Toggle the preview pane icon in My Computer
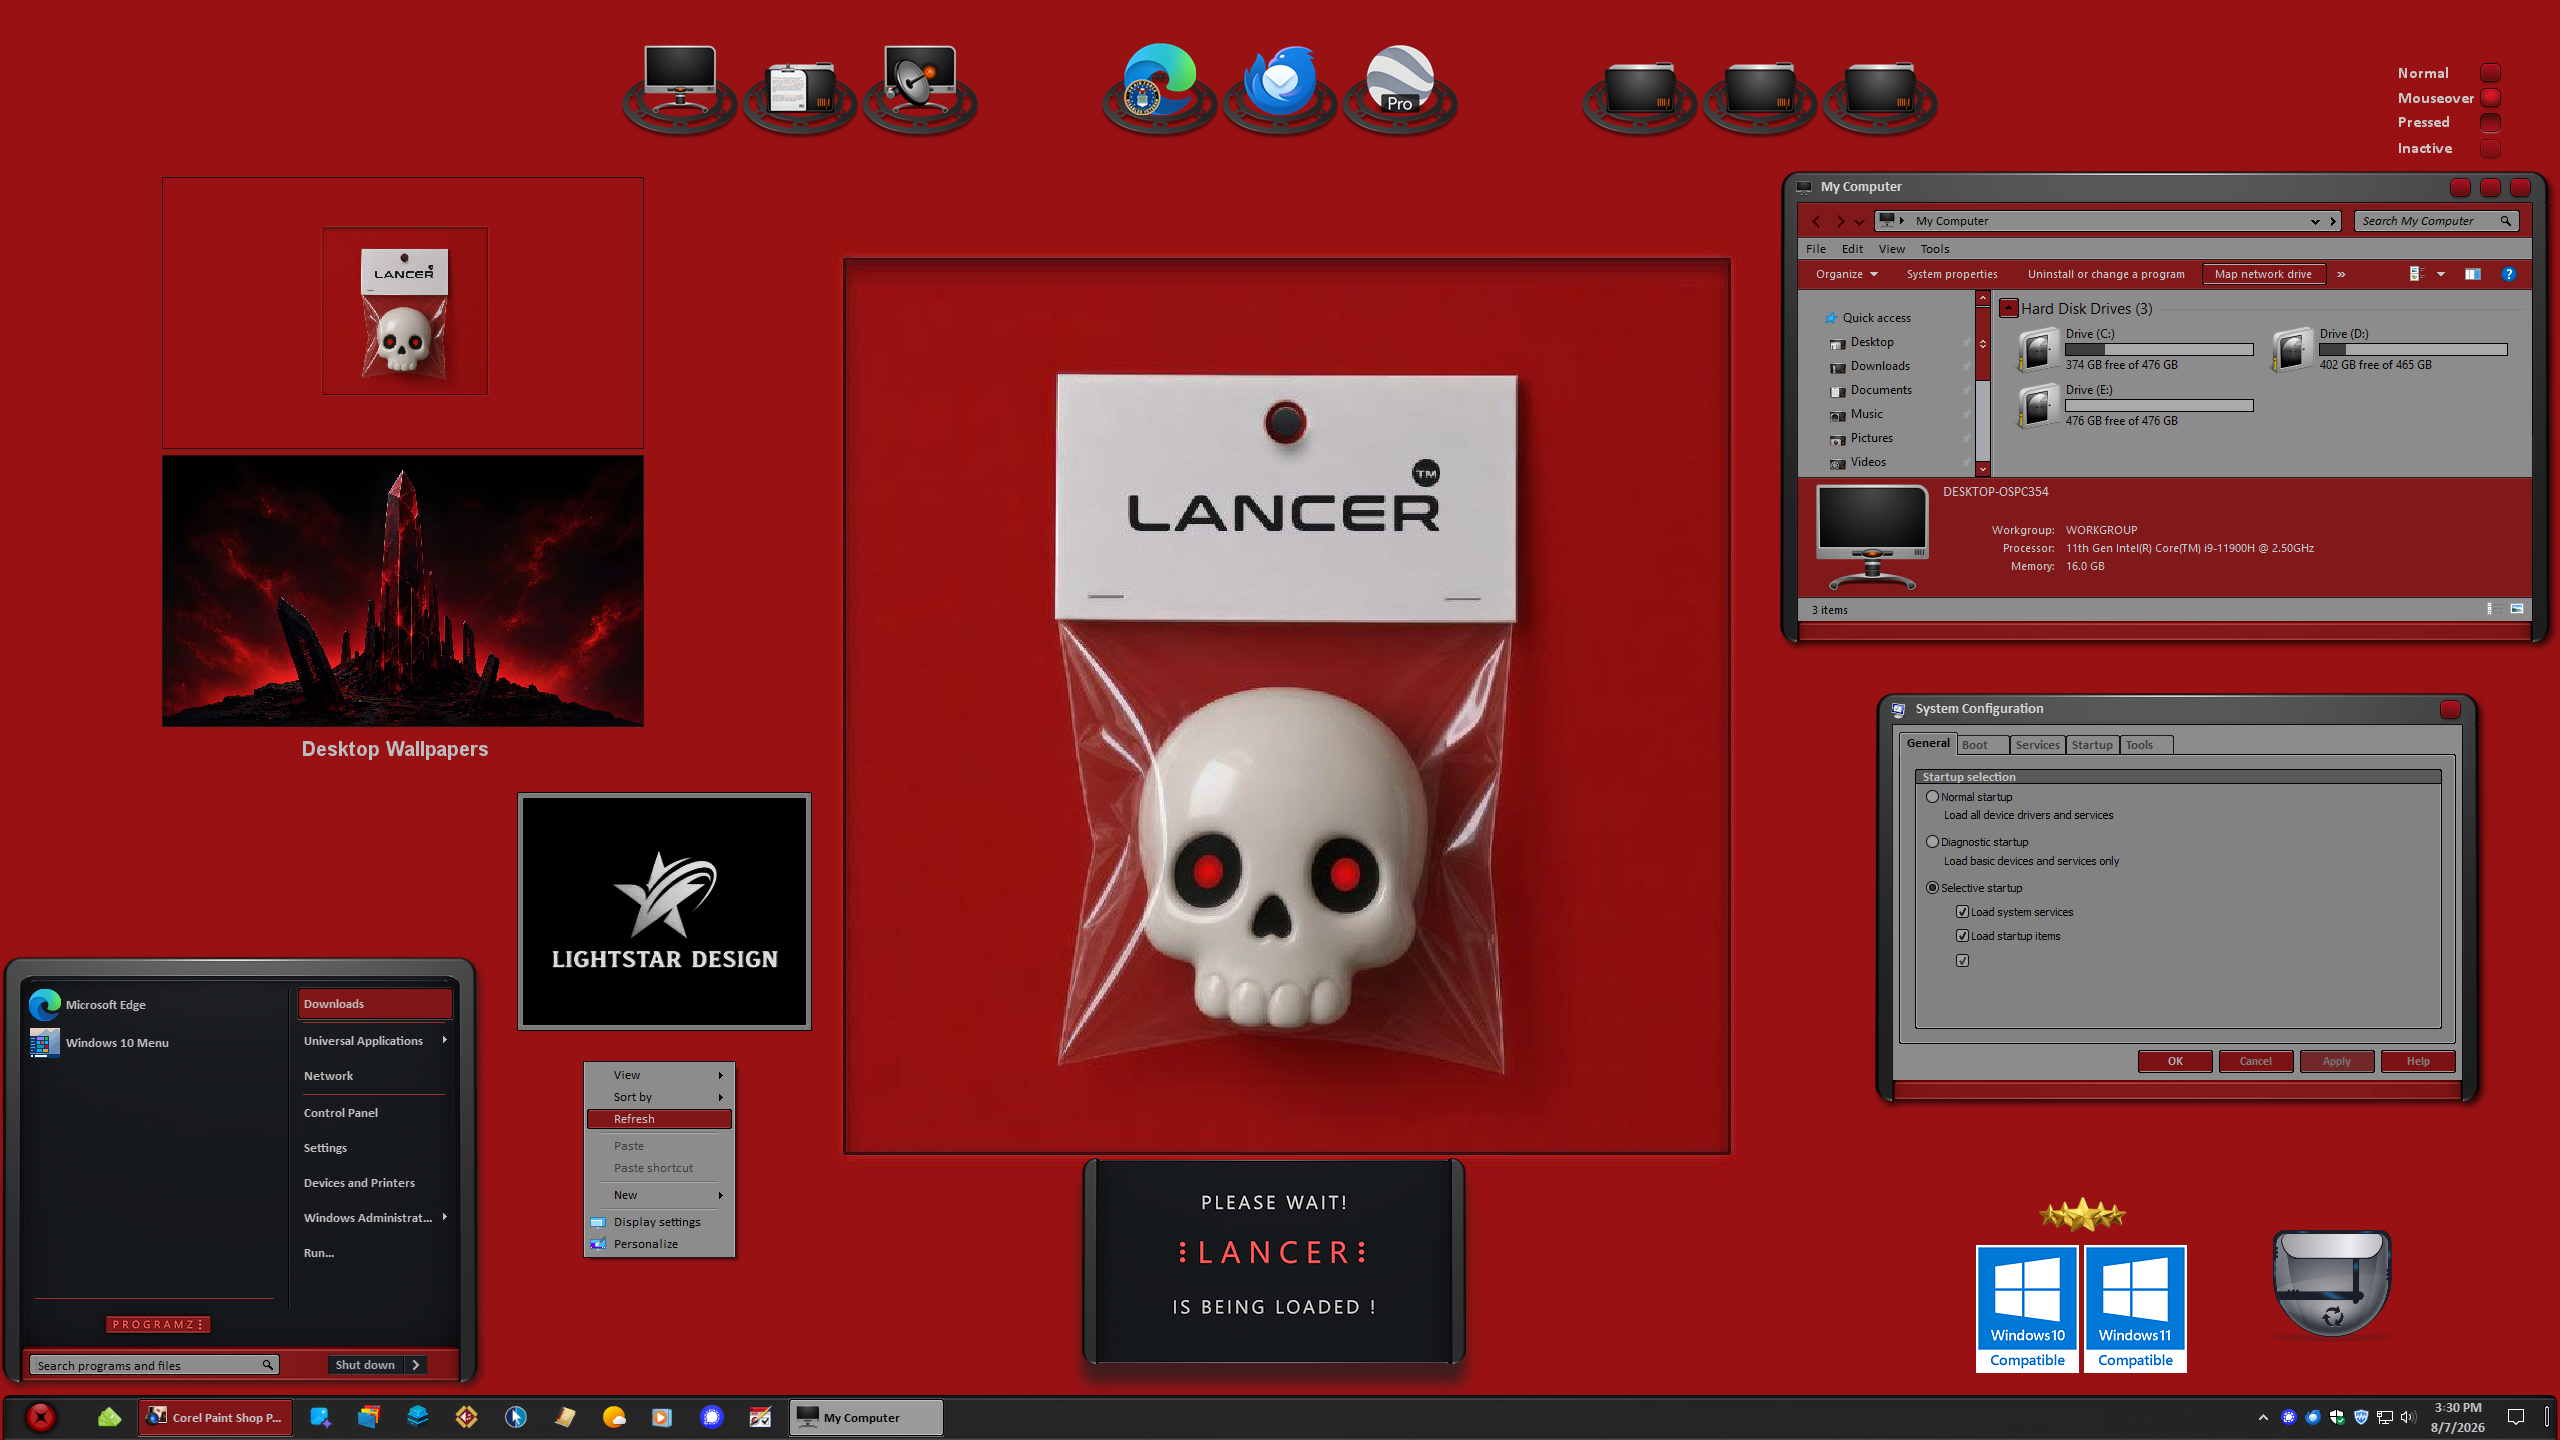Image resolution: width=2560 pixels, height=1440 pixels. click(2472, 274)
